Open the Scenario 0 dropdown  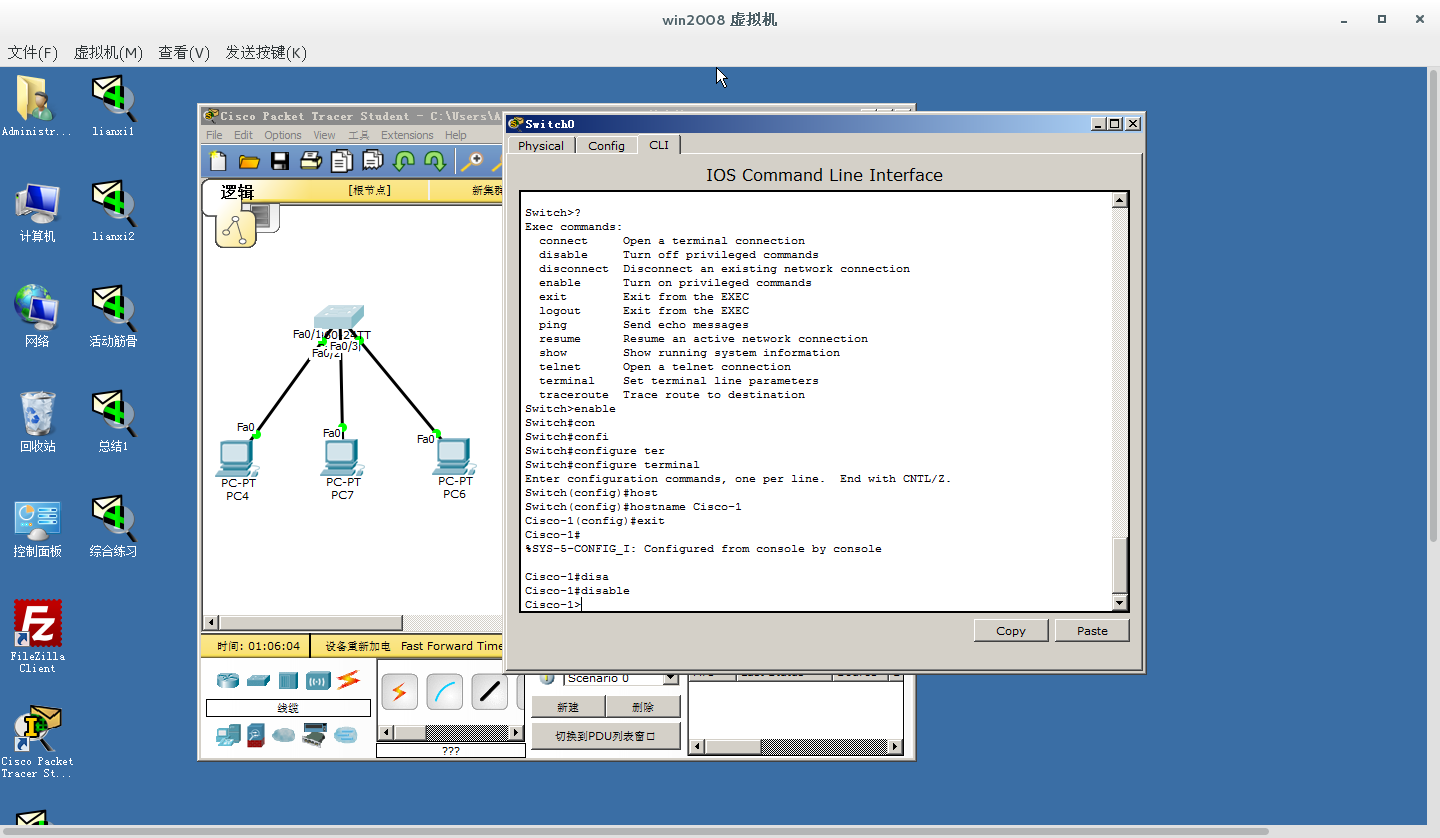670,678
